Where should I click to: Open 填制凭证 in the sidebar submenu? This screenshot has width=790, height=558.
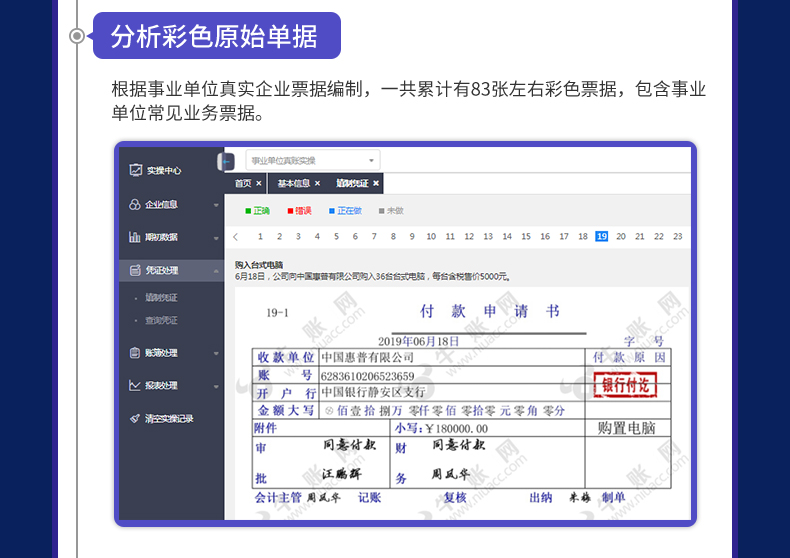[161, 297]
